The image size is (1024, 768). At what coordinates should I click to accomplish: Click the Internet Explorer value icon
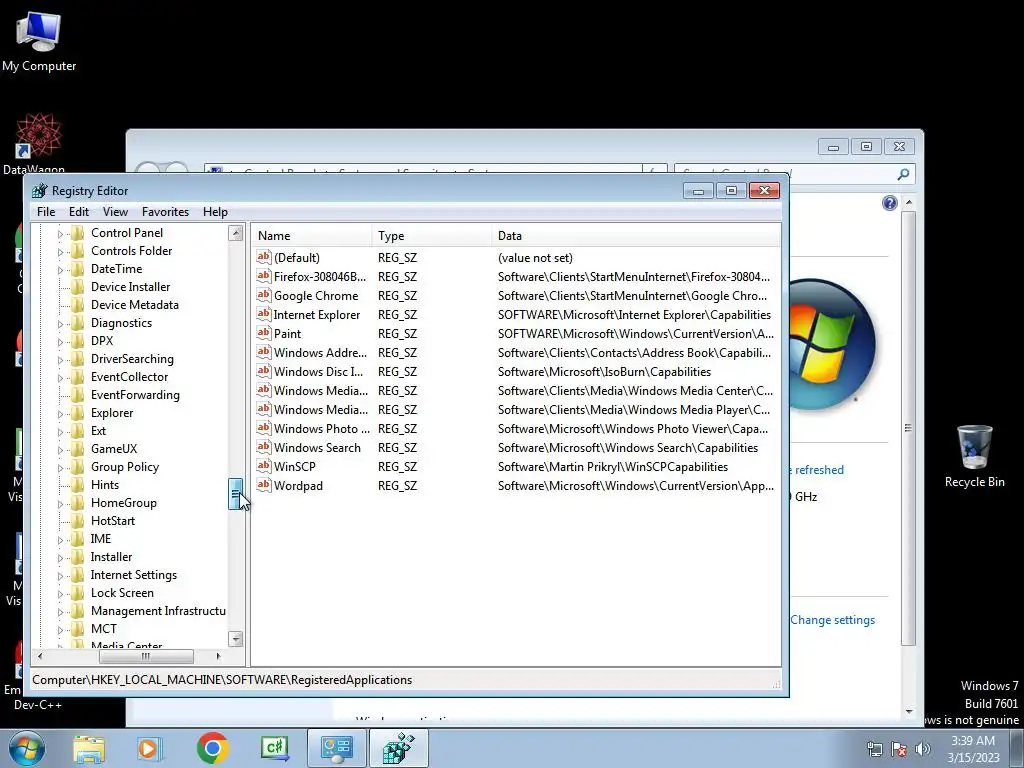(x=264, y=314)
